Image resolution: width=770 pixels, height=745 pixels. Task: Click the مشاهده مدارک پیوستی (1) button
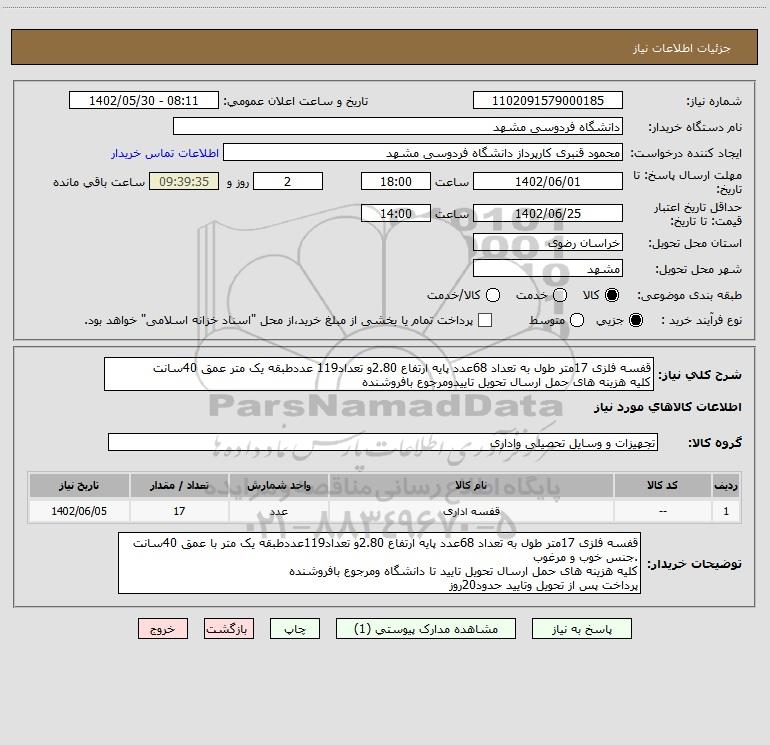coord(426,629)
